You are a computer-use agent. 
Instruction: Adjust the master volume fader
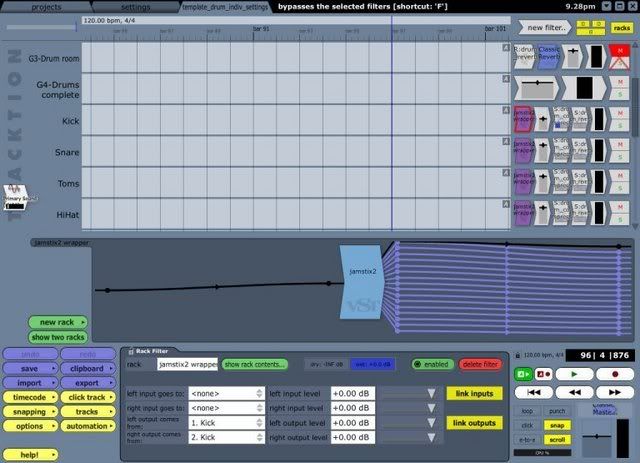click(x=594, y=437)
